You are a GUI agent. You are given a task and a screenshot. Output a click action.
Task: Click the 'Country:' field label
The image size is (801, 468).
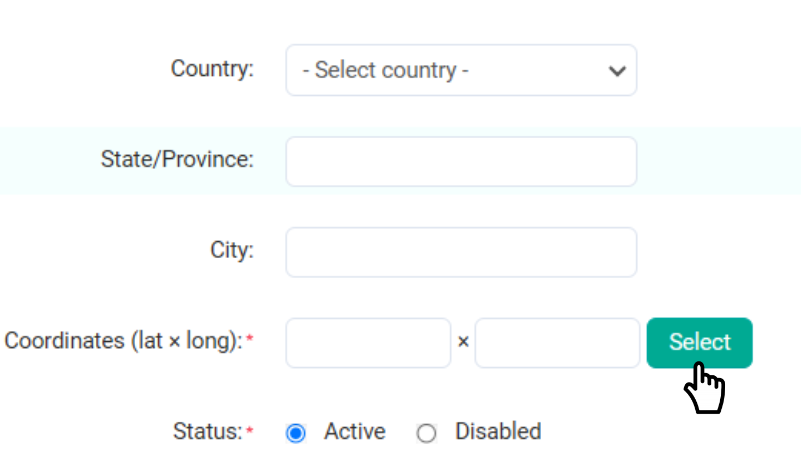[x=212, y=69]
